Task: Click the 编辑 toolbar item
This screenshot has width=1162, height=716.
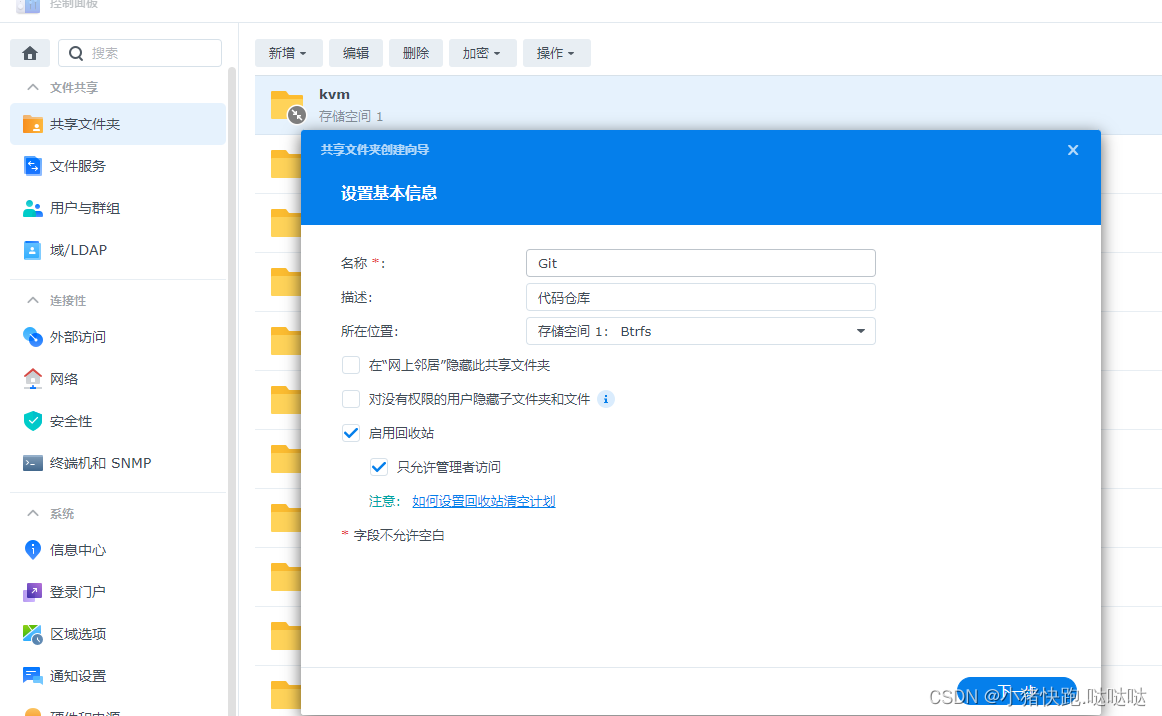Action: 355,52
